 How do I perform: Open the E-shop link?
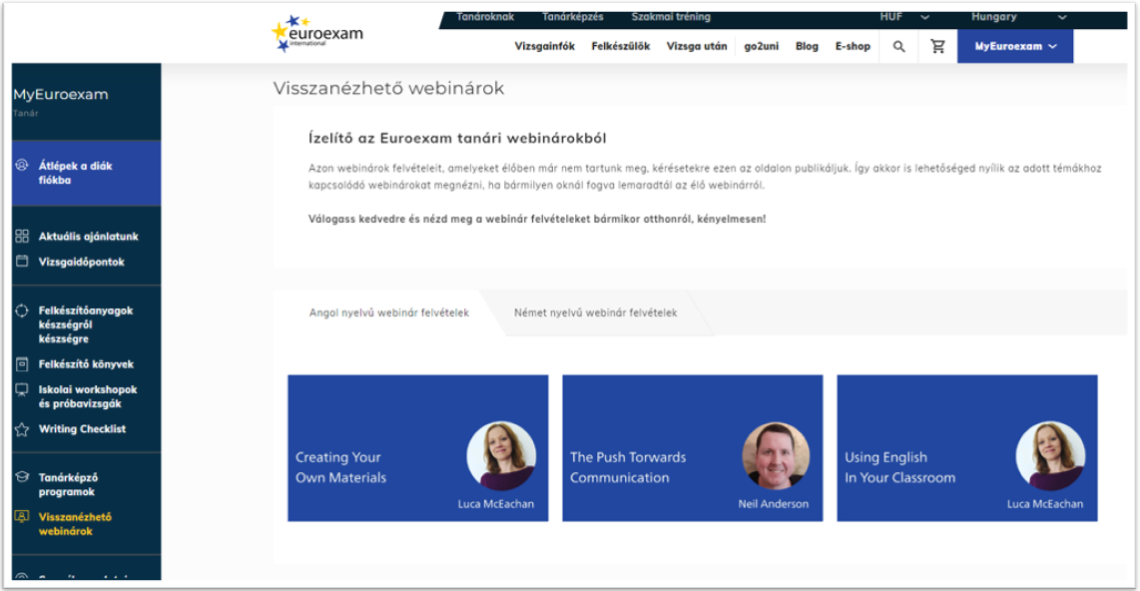point(853,47)
